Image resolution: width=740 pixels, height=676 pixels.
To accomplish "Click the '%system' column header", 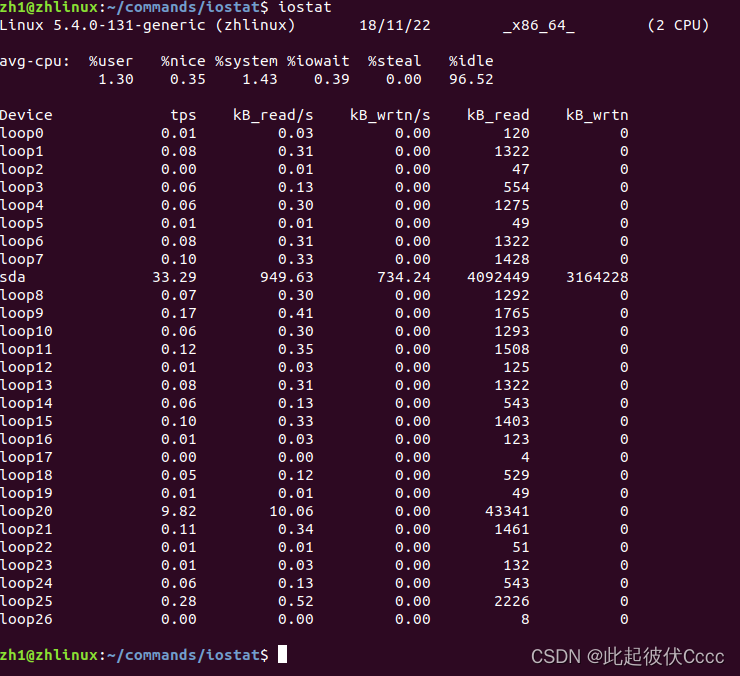I will [x=246, y=61].
